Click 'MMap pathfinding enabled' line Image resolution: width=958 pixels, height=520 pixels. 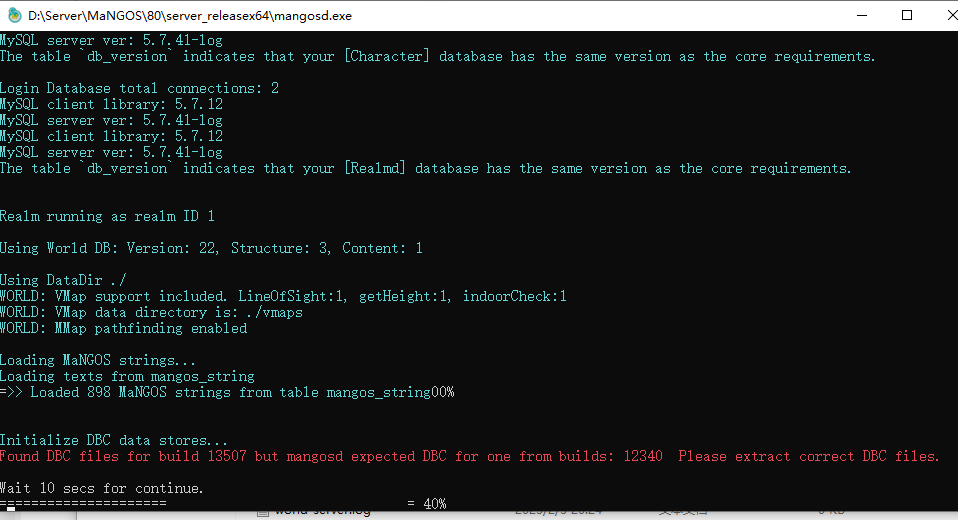point(123,329)
